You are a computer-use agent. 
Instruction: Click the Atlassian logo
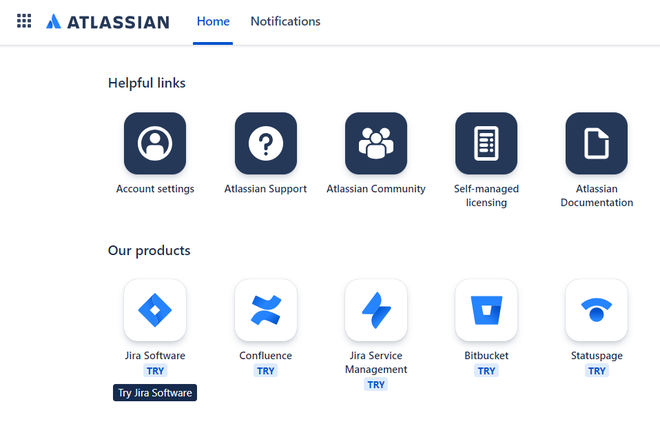[108, 21]
